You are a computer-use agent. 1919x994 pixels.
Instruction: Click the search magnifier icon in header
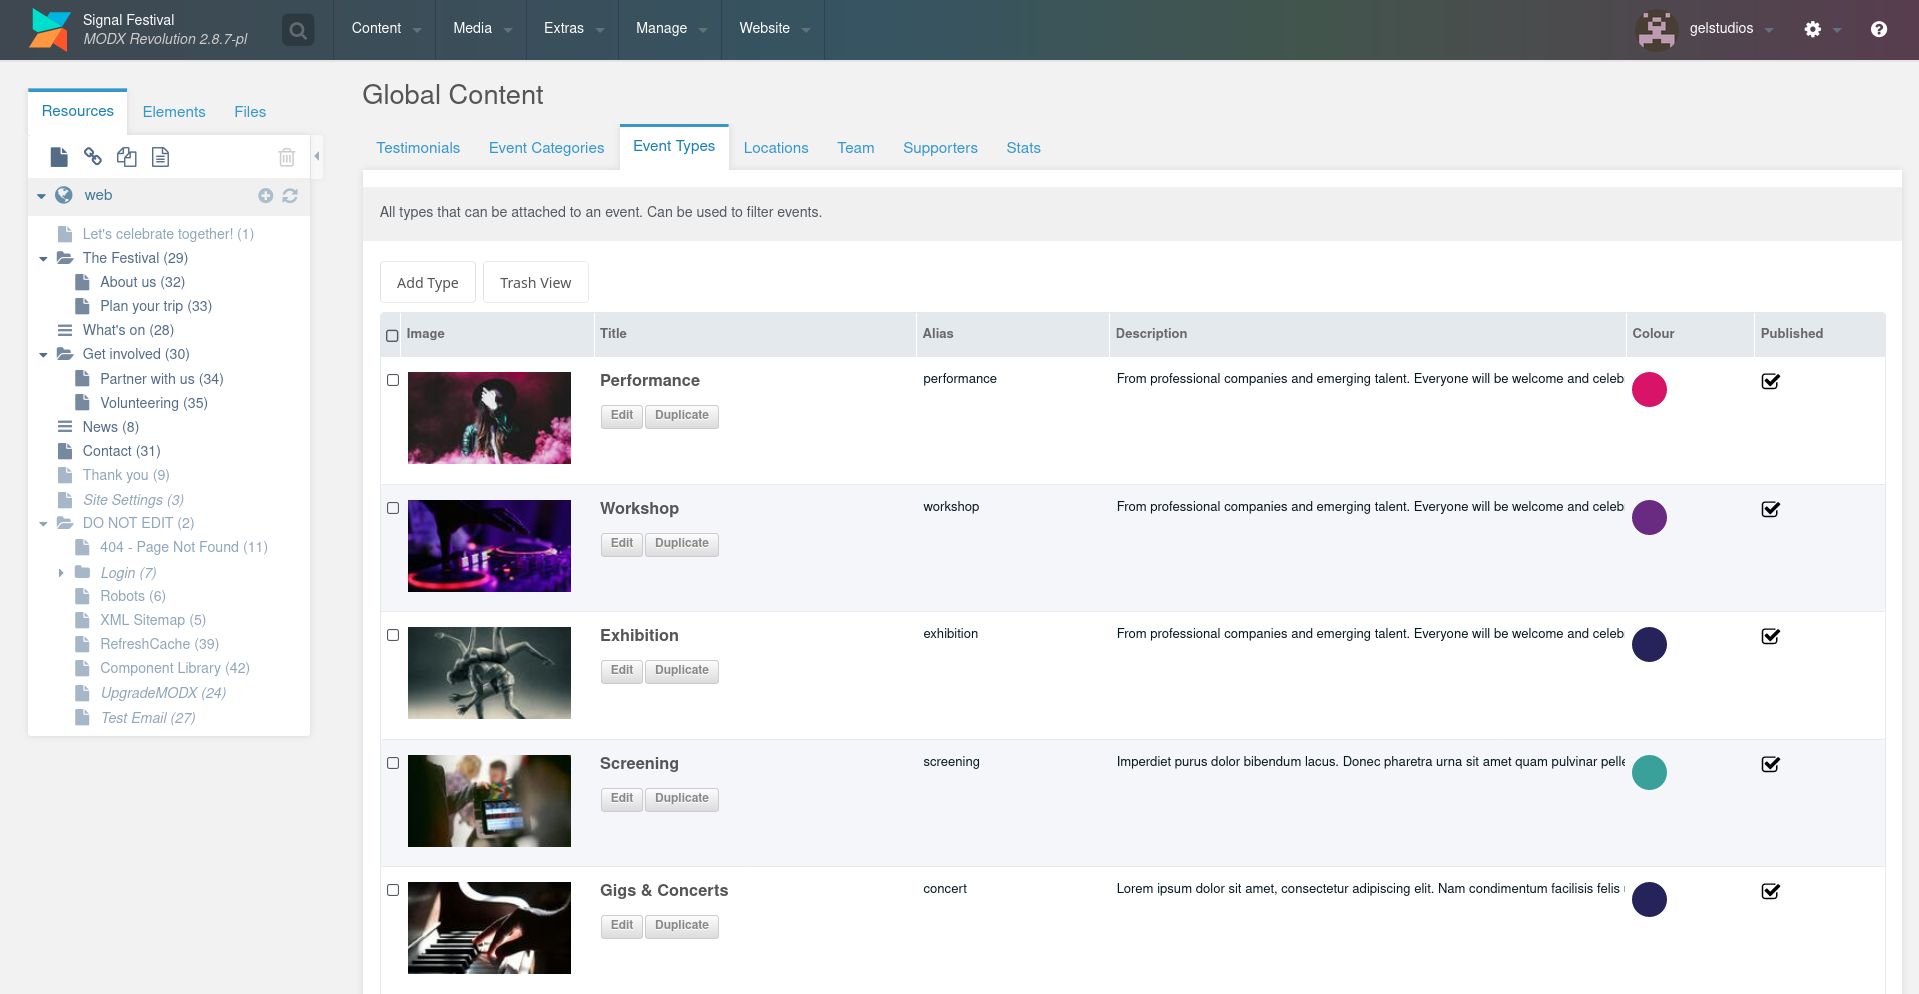(x=298, y=30)
